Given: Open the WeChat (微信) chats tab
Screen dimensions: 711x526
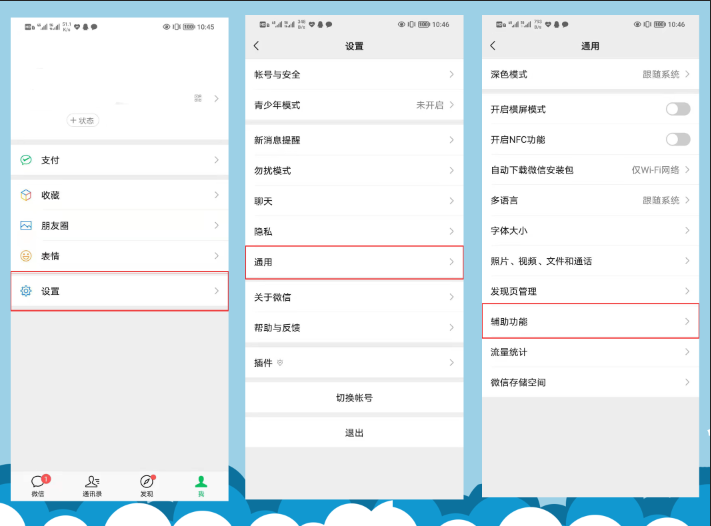Looking at the screenshot, I should [x=38, y=486].
